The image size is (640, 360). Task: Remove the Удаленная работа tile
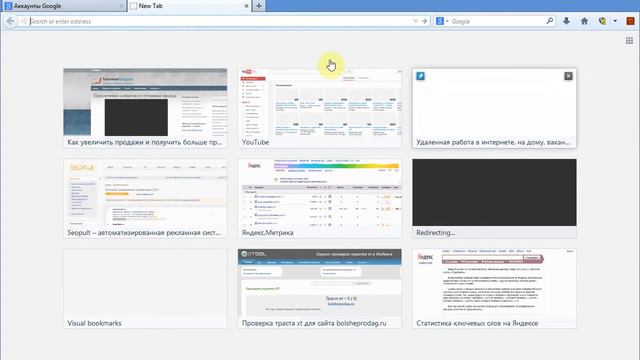point(568,76)
